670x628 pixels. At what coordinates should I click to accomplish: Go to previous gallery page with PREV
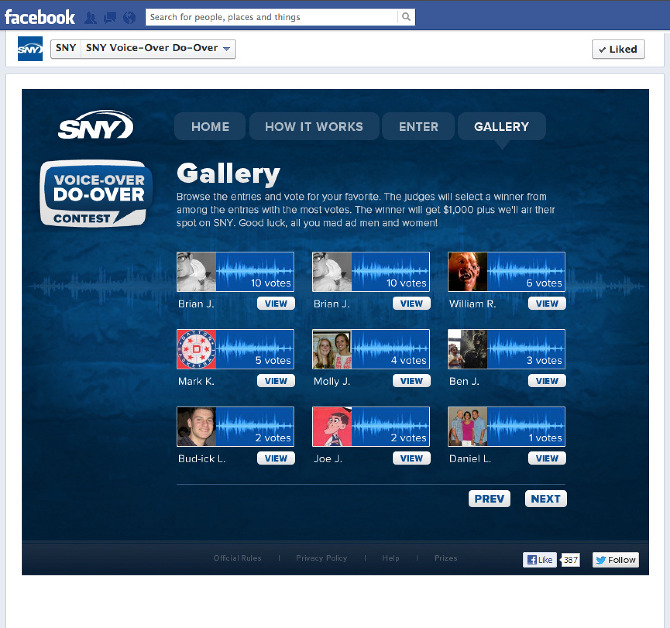[489, 499]
